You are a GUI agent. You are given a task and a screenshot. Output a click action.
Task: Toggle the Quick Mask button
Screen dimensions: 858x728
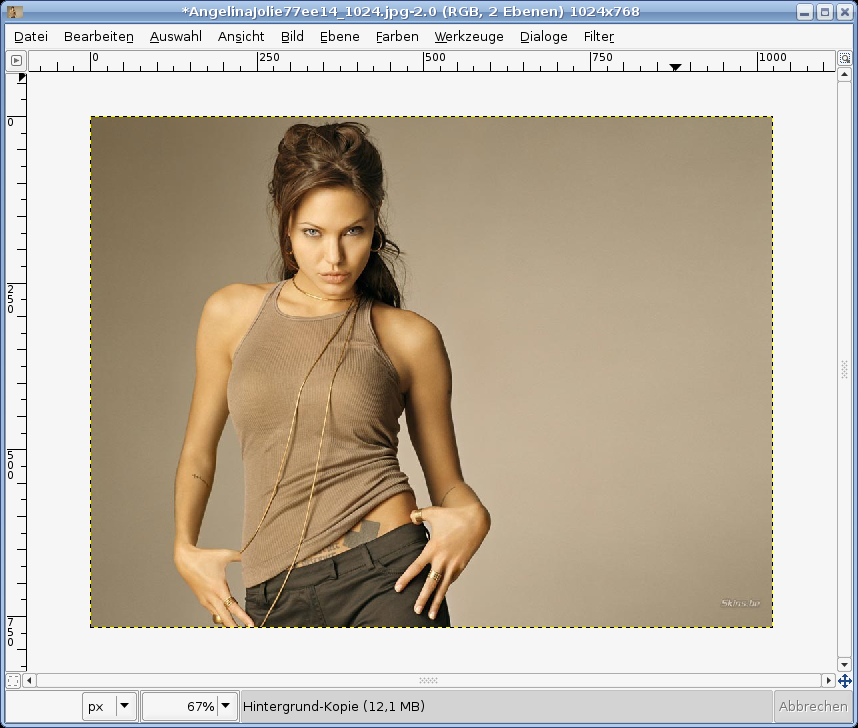[x=13, y=680]
